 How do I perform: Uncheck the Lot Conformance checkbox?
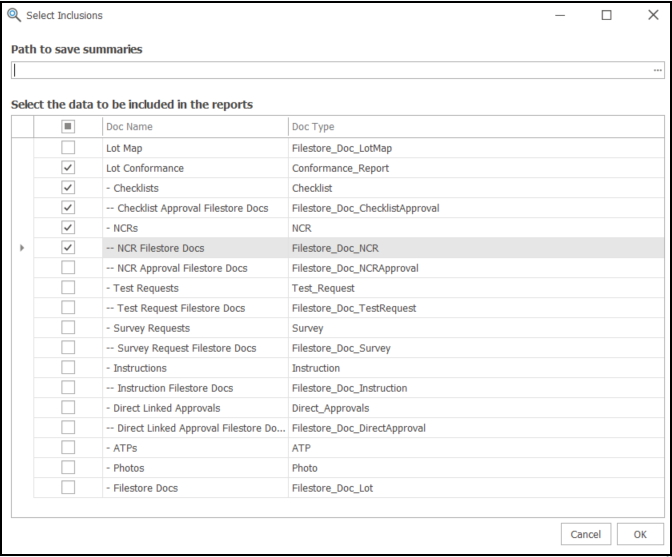point(68,168)
